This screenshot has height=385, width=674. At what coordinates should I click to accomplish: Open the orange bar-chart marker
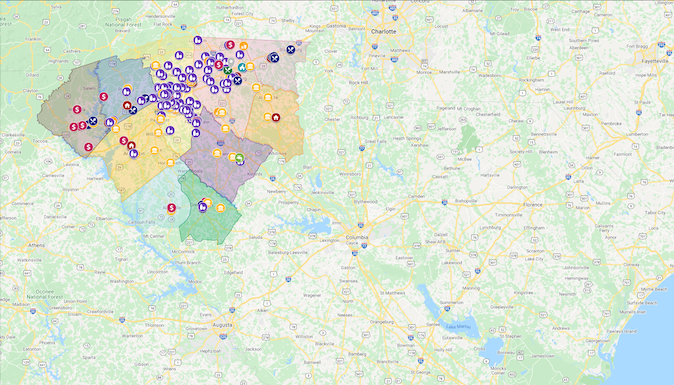tap(244, 46)
